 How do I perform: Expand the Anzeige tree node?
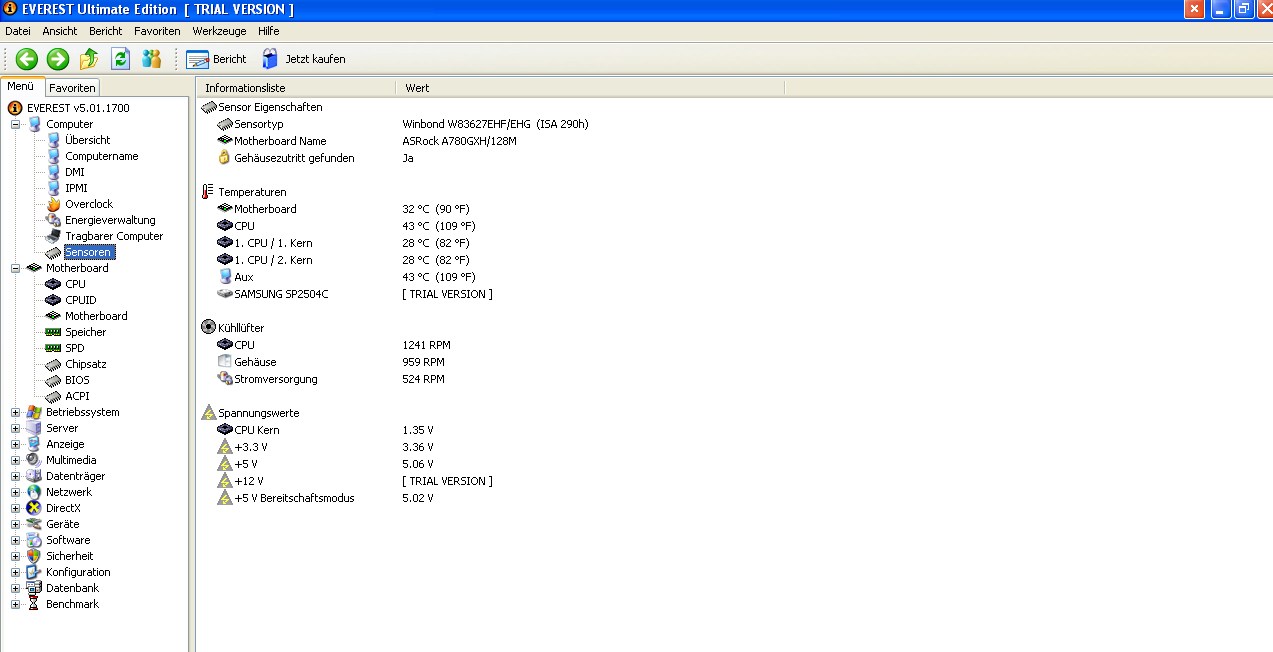pyautogui.click(x=16, y=444)
